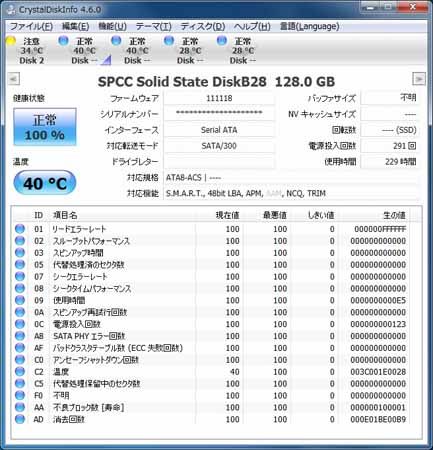The height and width of the screenshot is (450, 433).
Task: Click status icon for AF バッドクラスタテーブル数
Action: [20, 348]
